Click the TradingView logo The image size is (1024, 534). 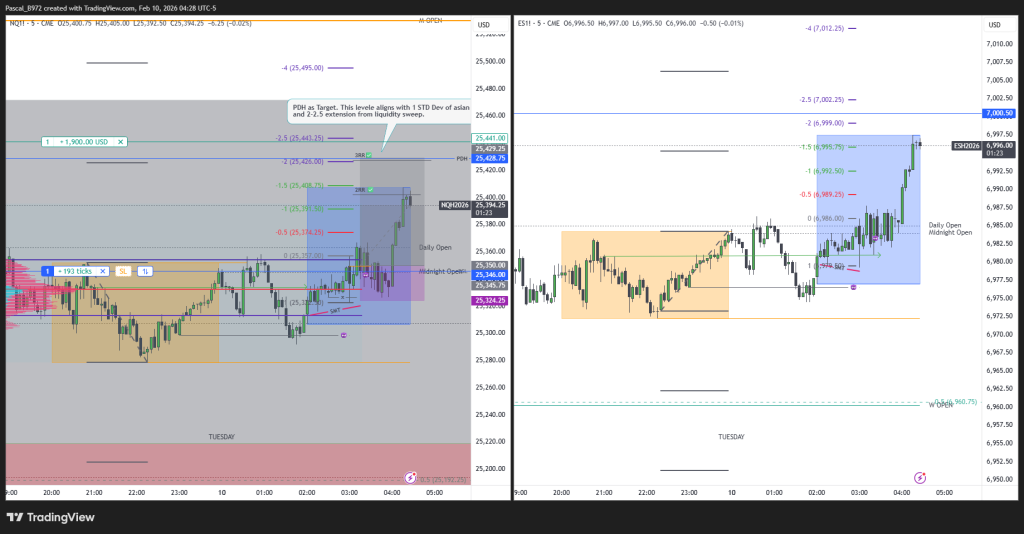pyautogui.click(x=50, y=517)
